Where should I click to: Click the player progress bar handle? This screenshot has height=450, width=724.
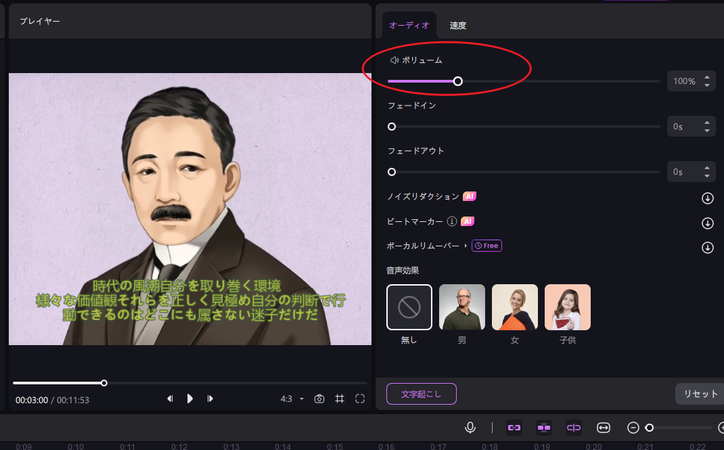(104, 383)
